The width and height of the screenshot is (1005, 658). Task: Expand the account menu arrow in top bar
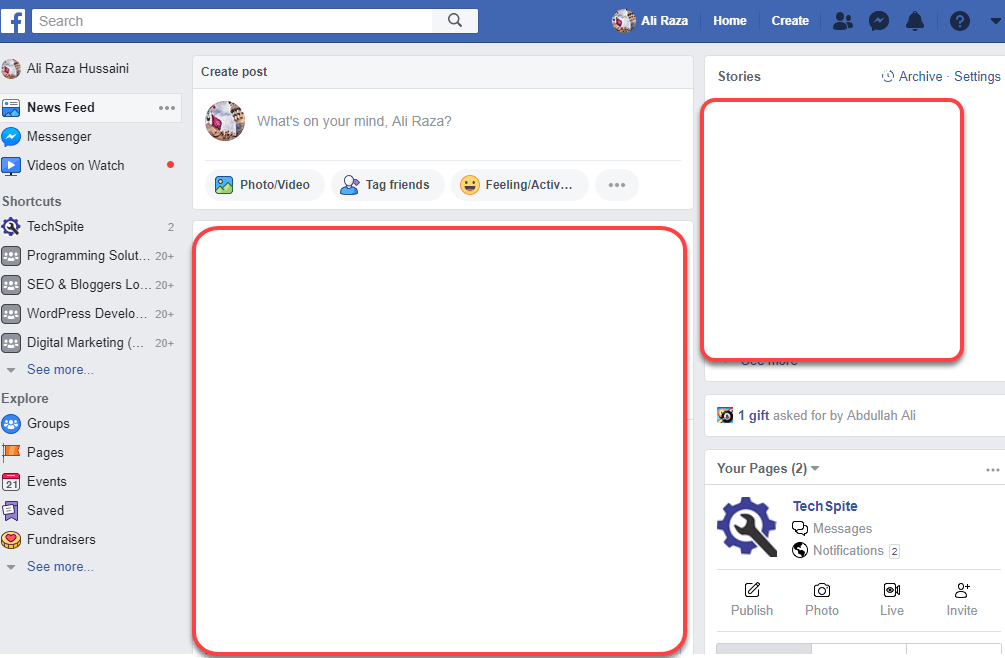pos(995,21)
